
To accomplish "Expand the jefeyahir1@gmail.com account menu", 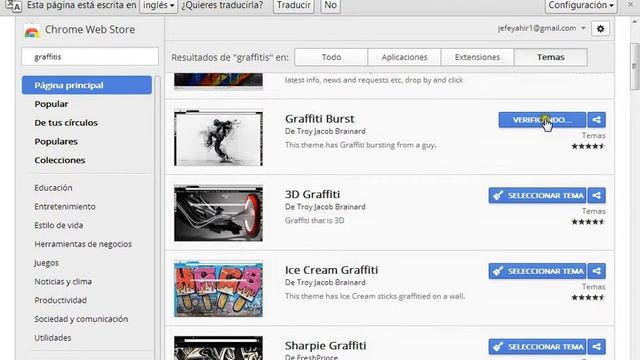I will click(x=542, y=28).
